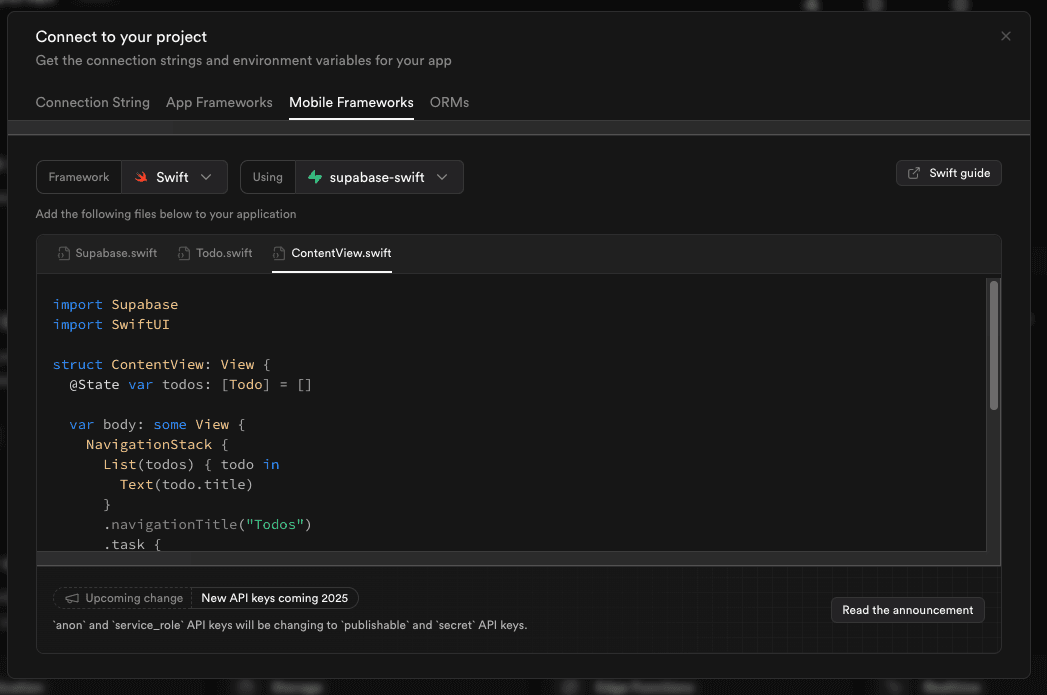
Task: Click the Supabase.swift file icon
Action: click(64, 254)
